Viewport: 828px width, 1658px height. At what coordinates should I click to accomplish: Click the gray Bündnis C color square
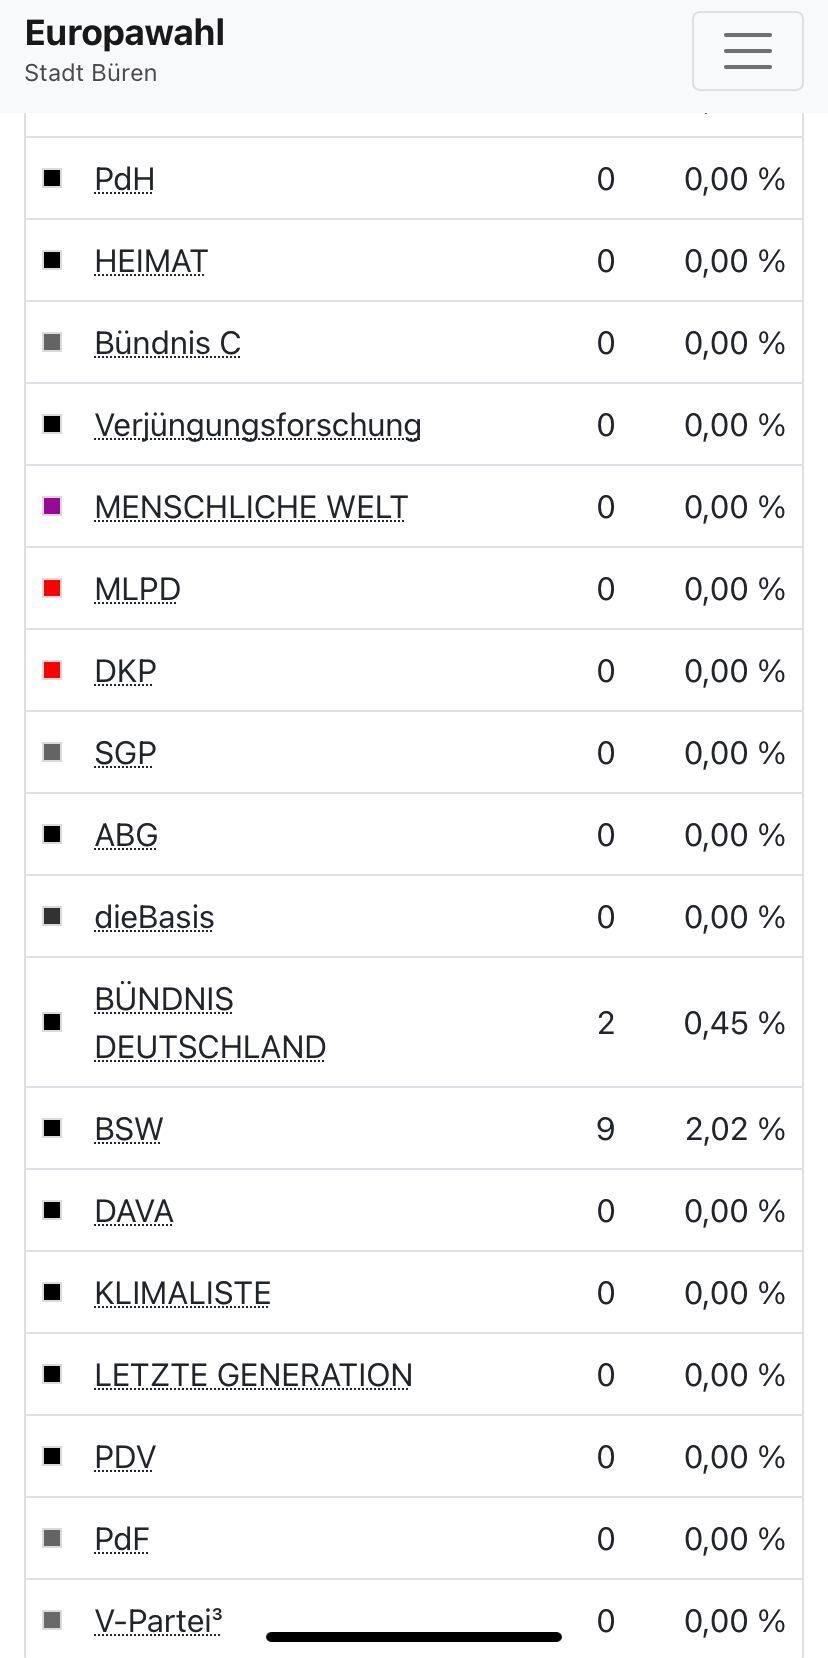(x=53, y=342)
